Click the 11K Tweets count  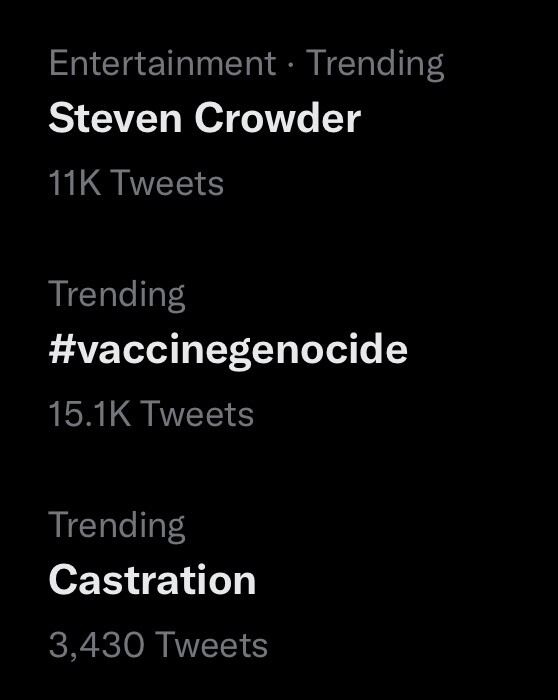click(136, 183)
